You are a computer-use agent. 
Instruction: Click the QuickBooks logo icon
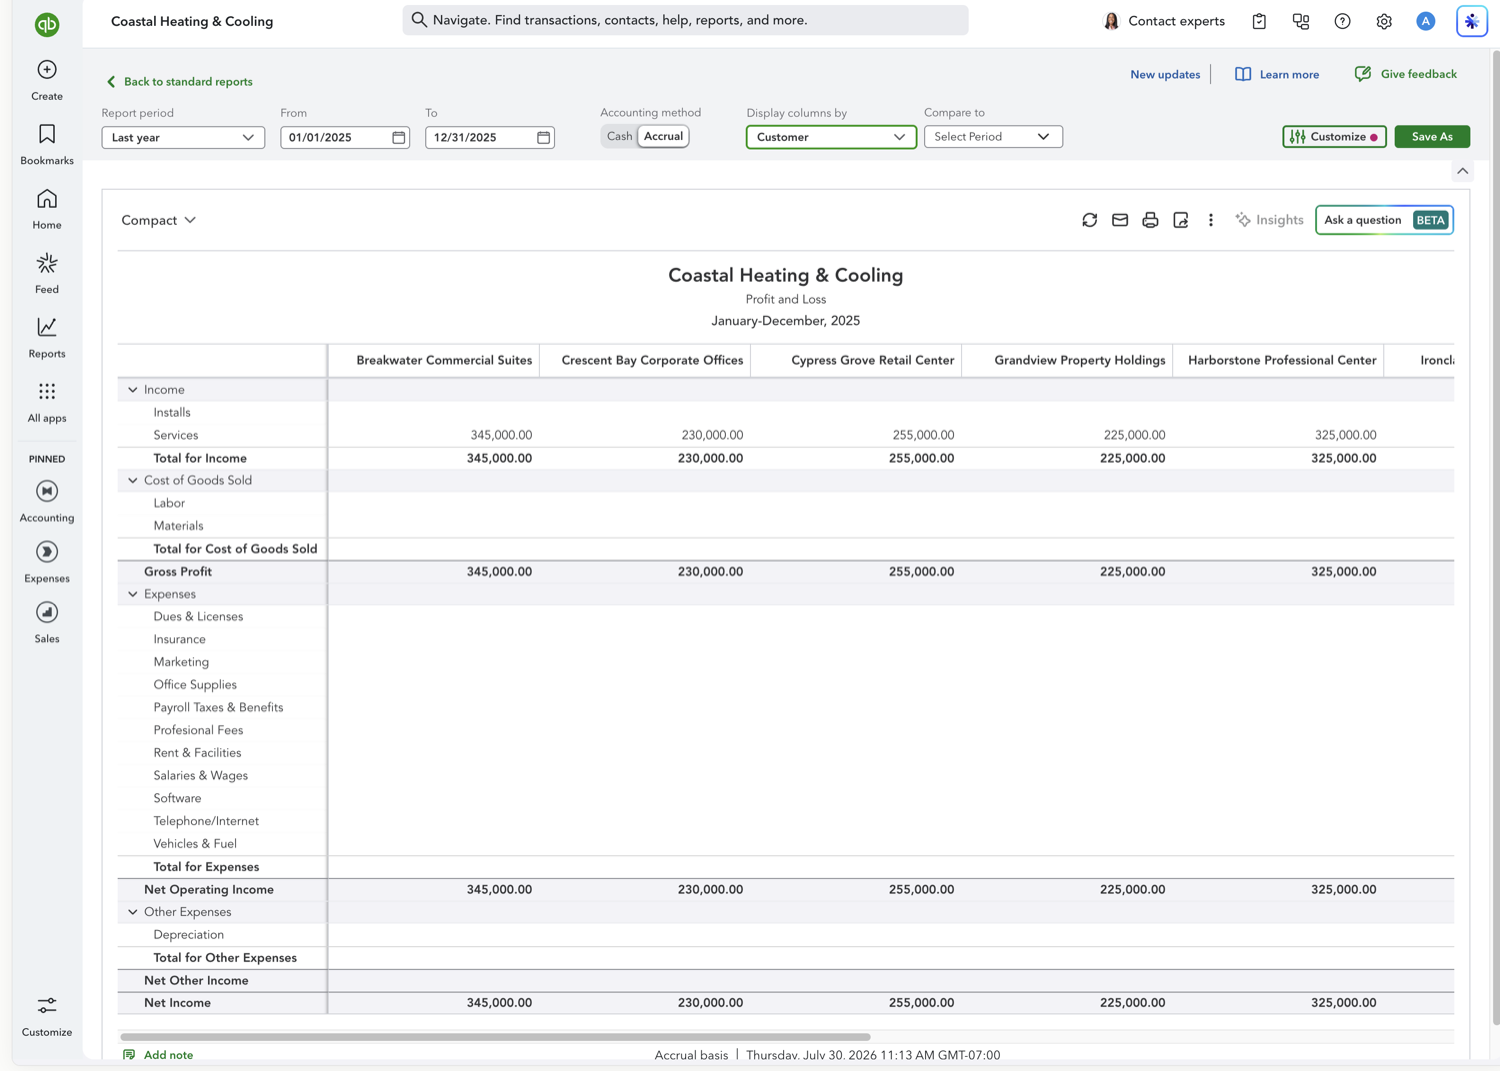point(47,24)
